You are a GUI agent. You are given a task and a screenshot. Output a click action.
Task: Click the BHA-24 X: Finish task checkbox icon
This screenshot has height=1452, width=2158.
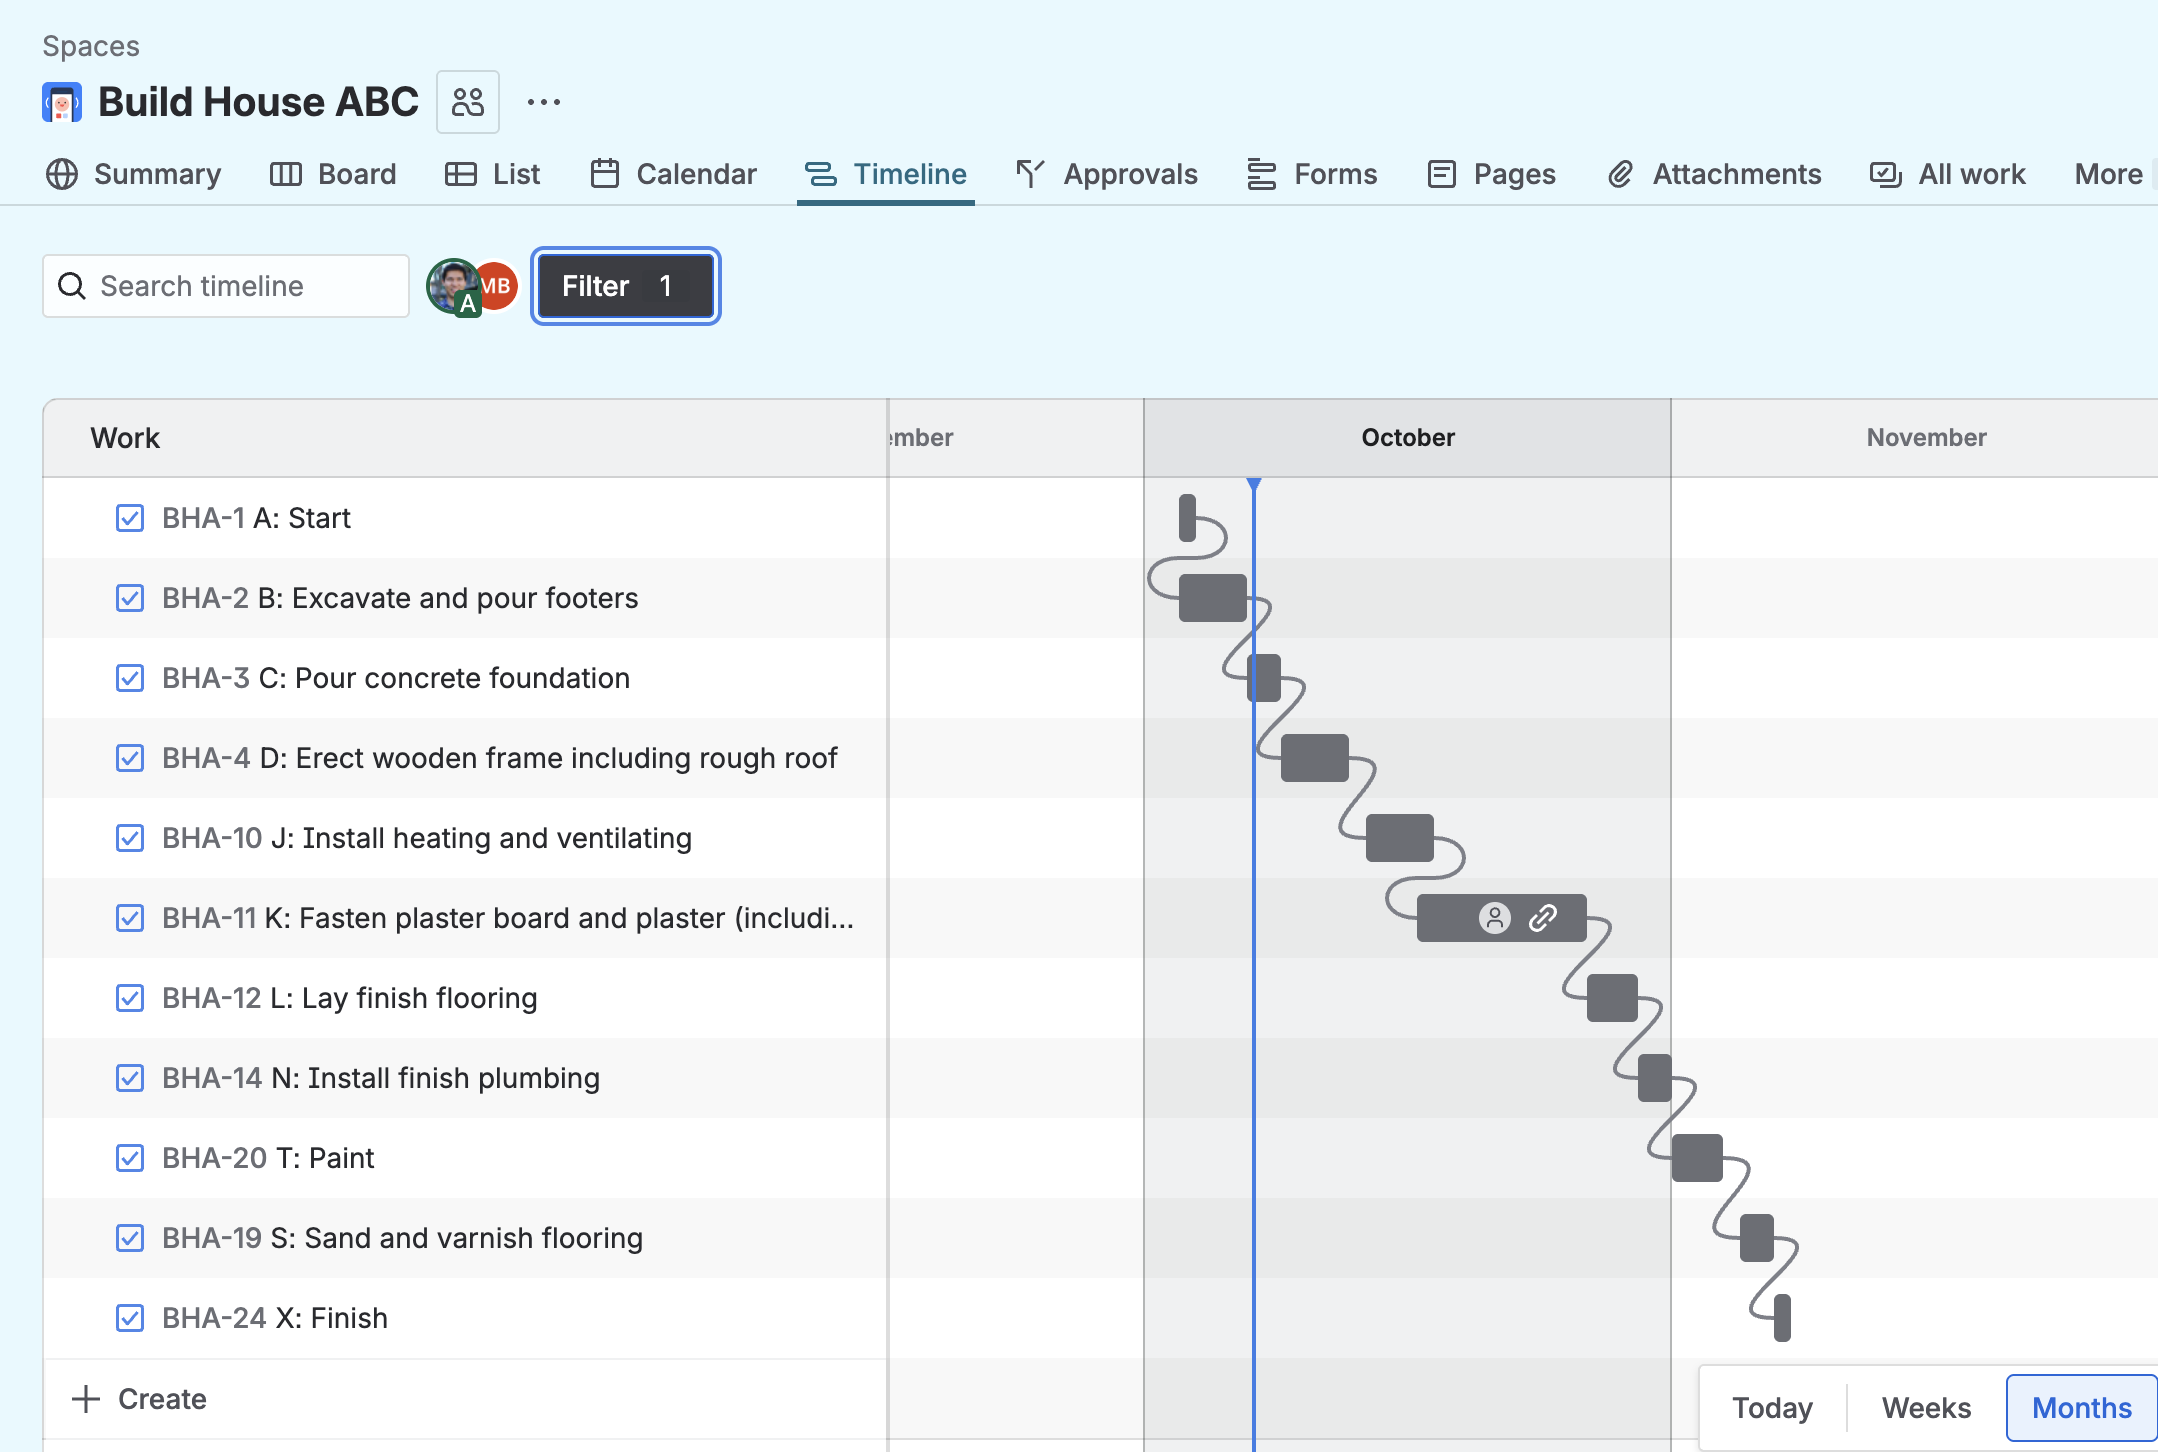click(130, 1318)
